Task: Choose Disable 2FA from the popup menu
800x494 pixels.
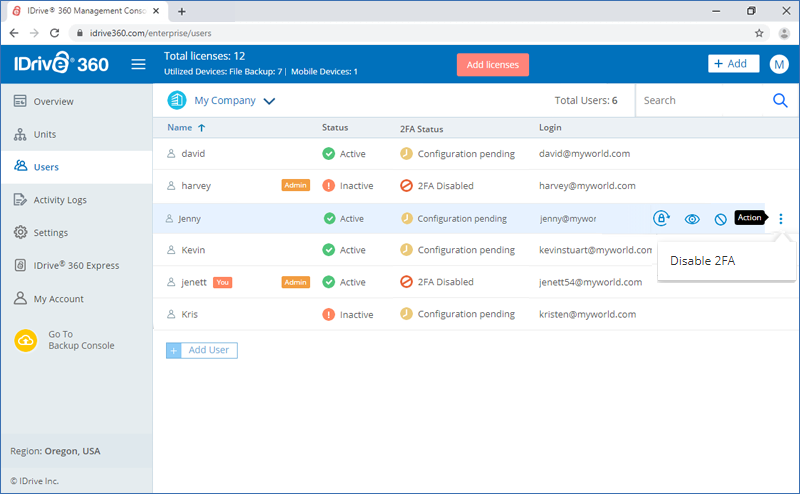Action: (703, 261)
